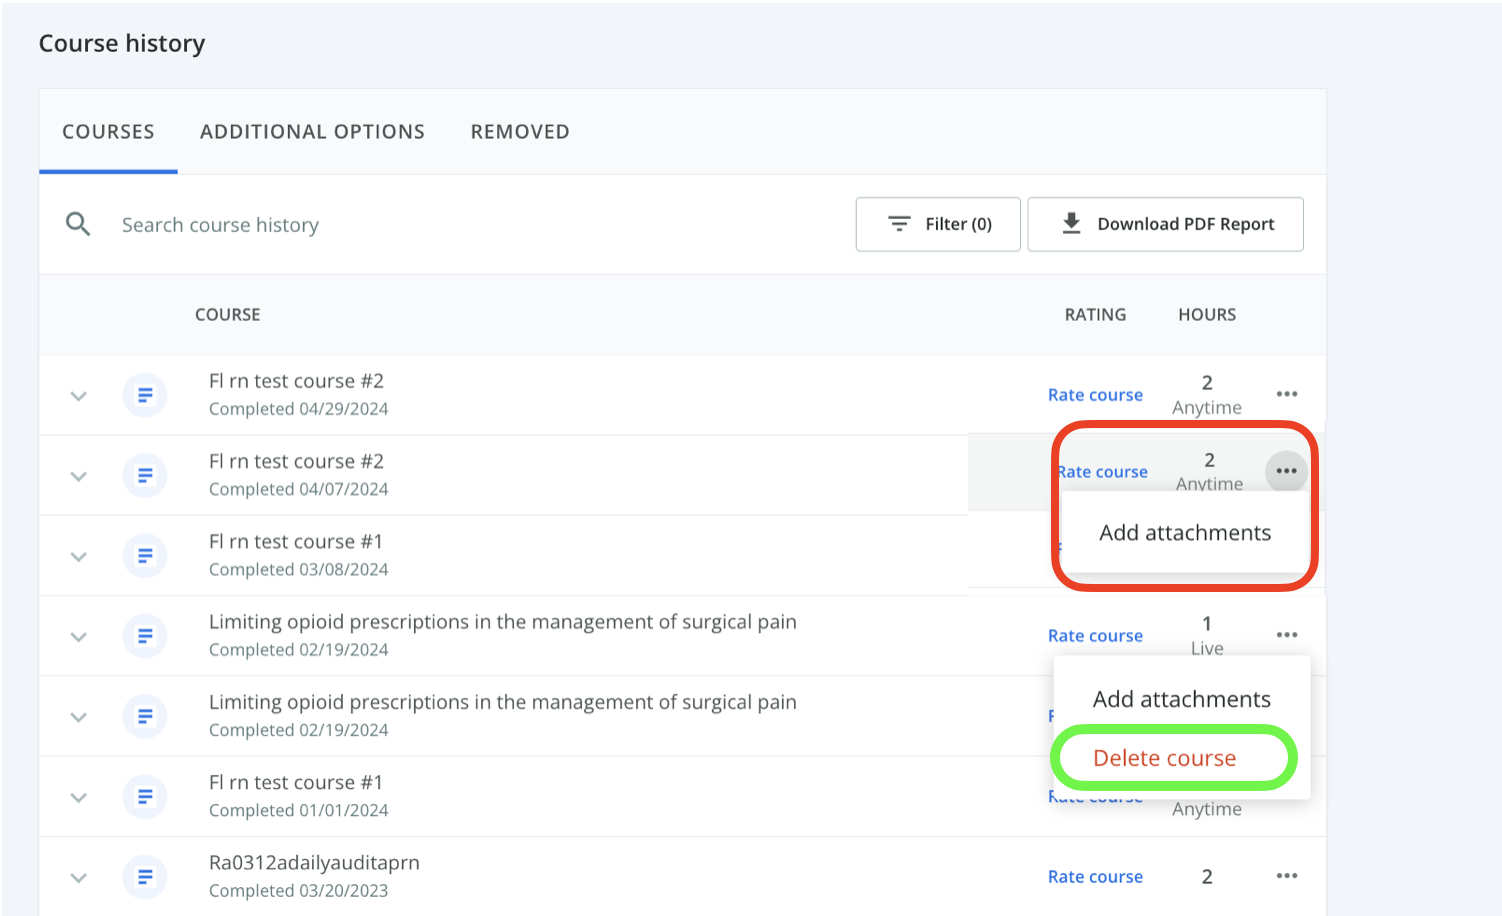1502x916 pixels.
Task: Expand Fl rn test course #1 completed 01/01/2024
Action: point(79,797)
